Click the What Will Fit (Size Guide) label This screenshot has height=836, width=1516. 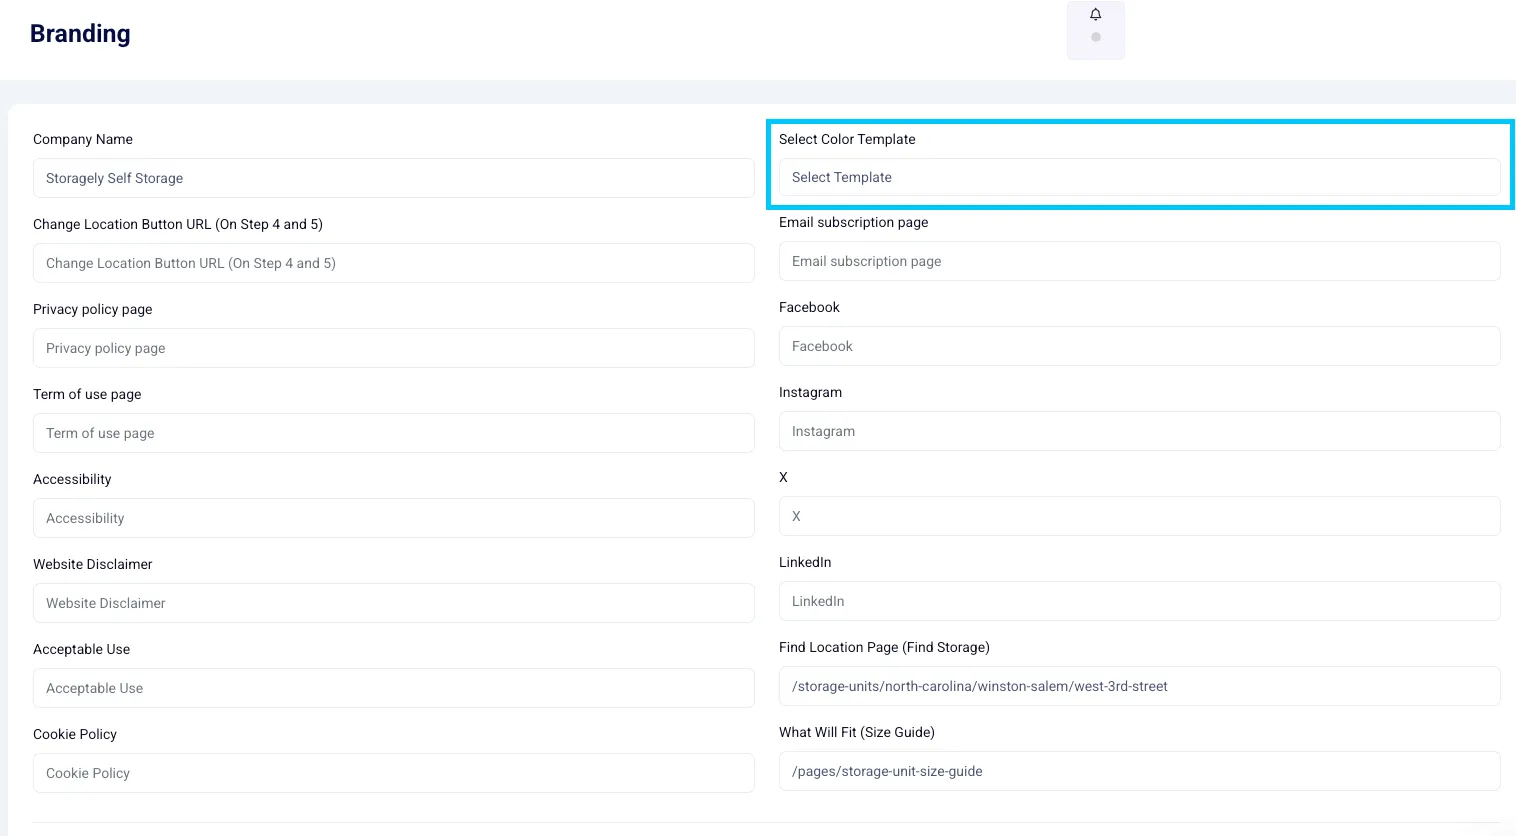point(857,732)
